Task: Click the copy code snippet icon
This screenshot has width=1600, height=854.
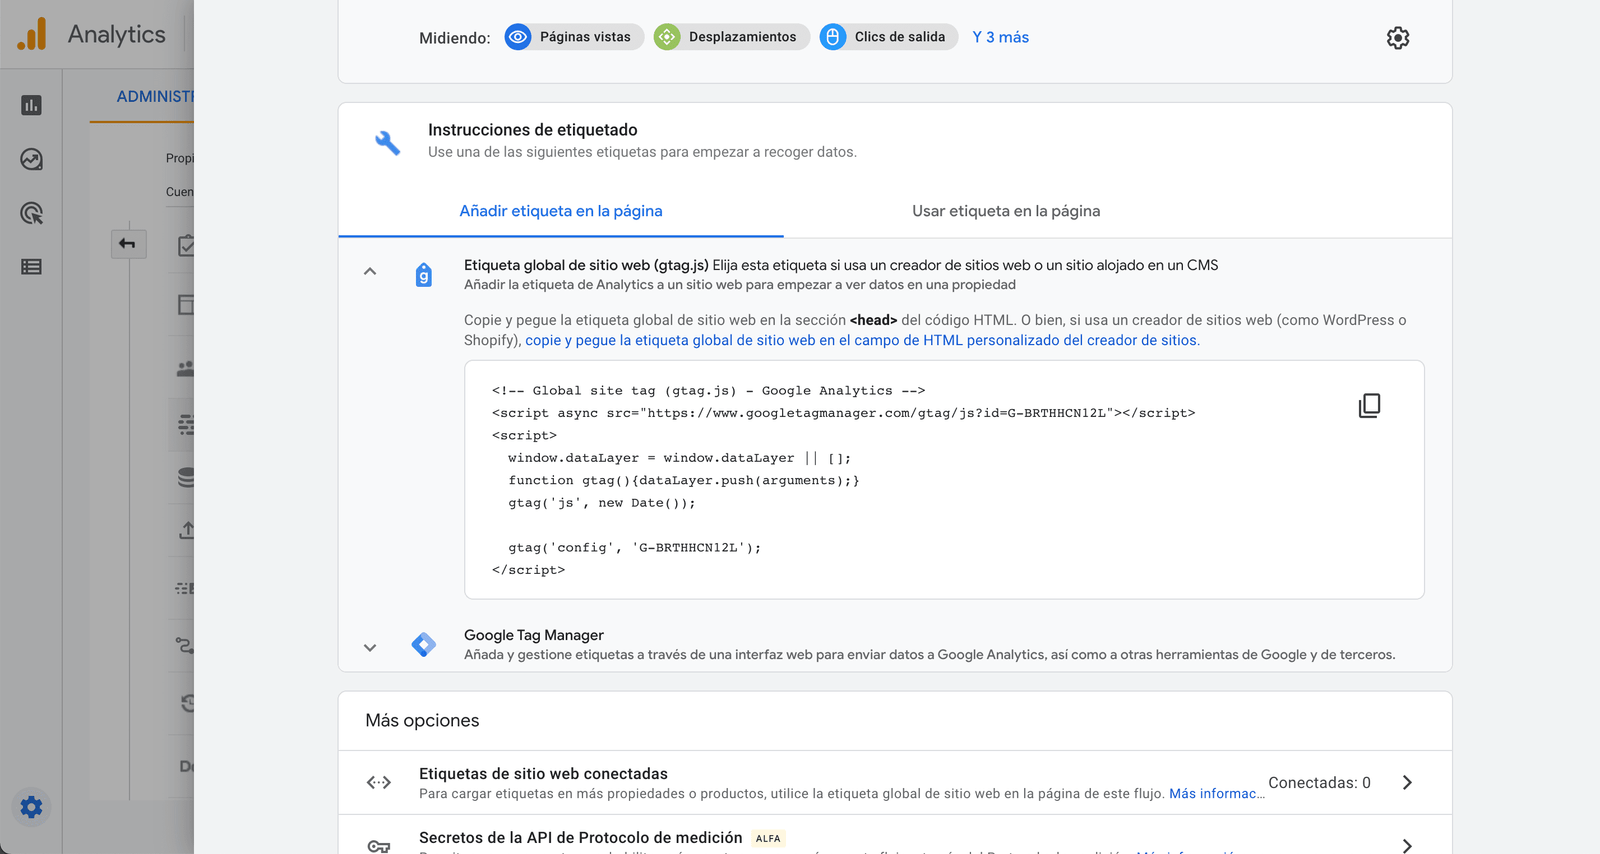Action: [1369, 405]
